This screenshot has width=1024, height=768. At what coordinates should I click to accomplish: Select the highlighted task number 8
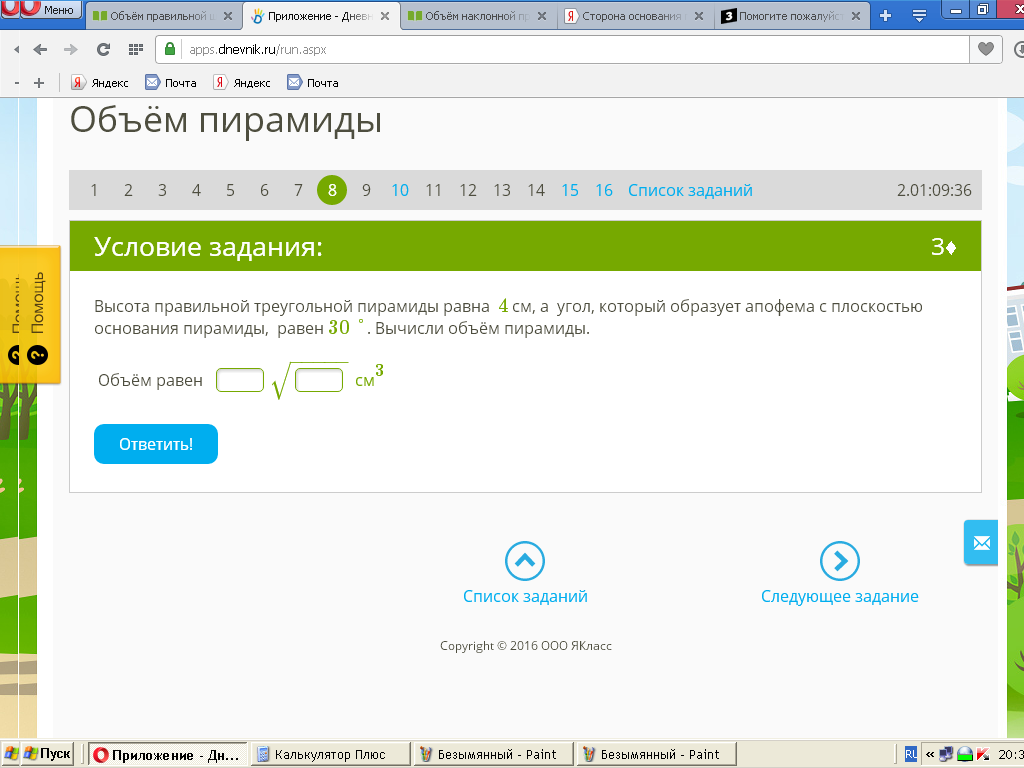(x=332, y=190)
